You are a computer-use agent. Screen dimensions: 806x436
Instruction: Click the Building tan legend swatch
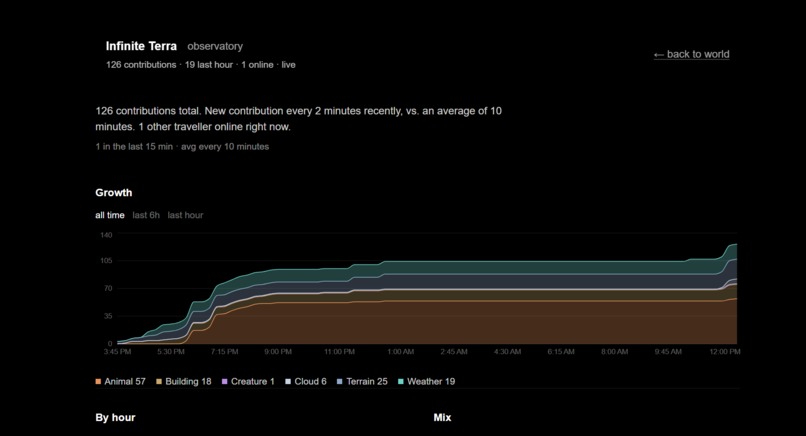click(x=159, y=382)
